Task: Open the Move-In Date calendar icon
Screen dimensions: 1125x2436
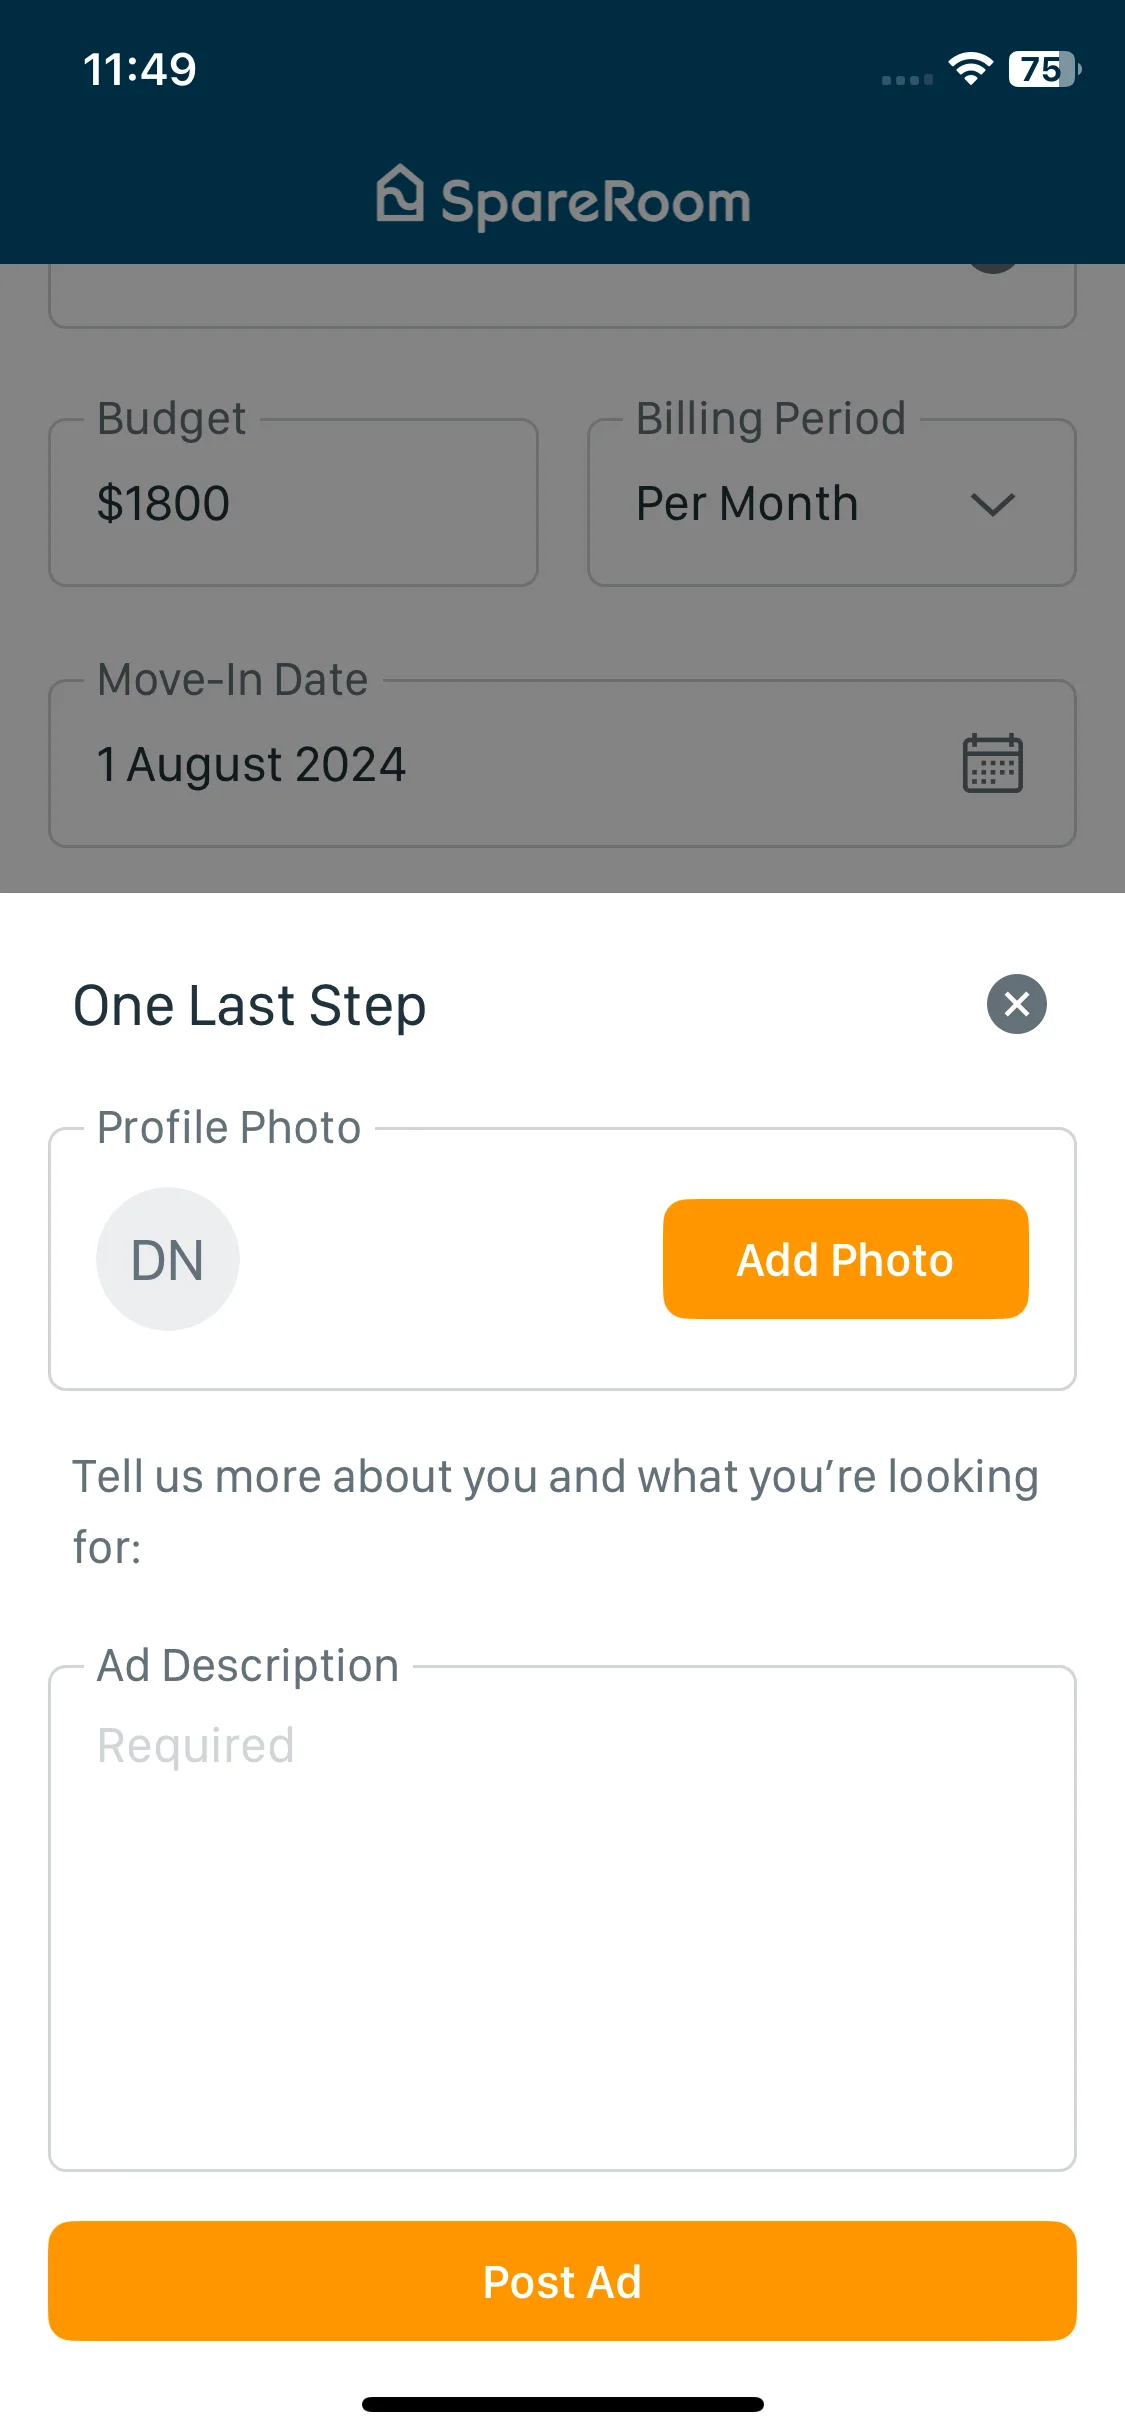Action: (x=992, y=764)
